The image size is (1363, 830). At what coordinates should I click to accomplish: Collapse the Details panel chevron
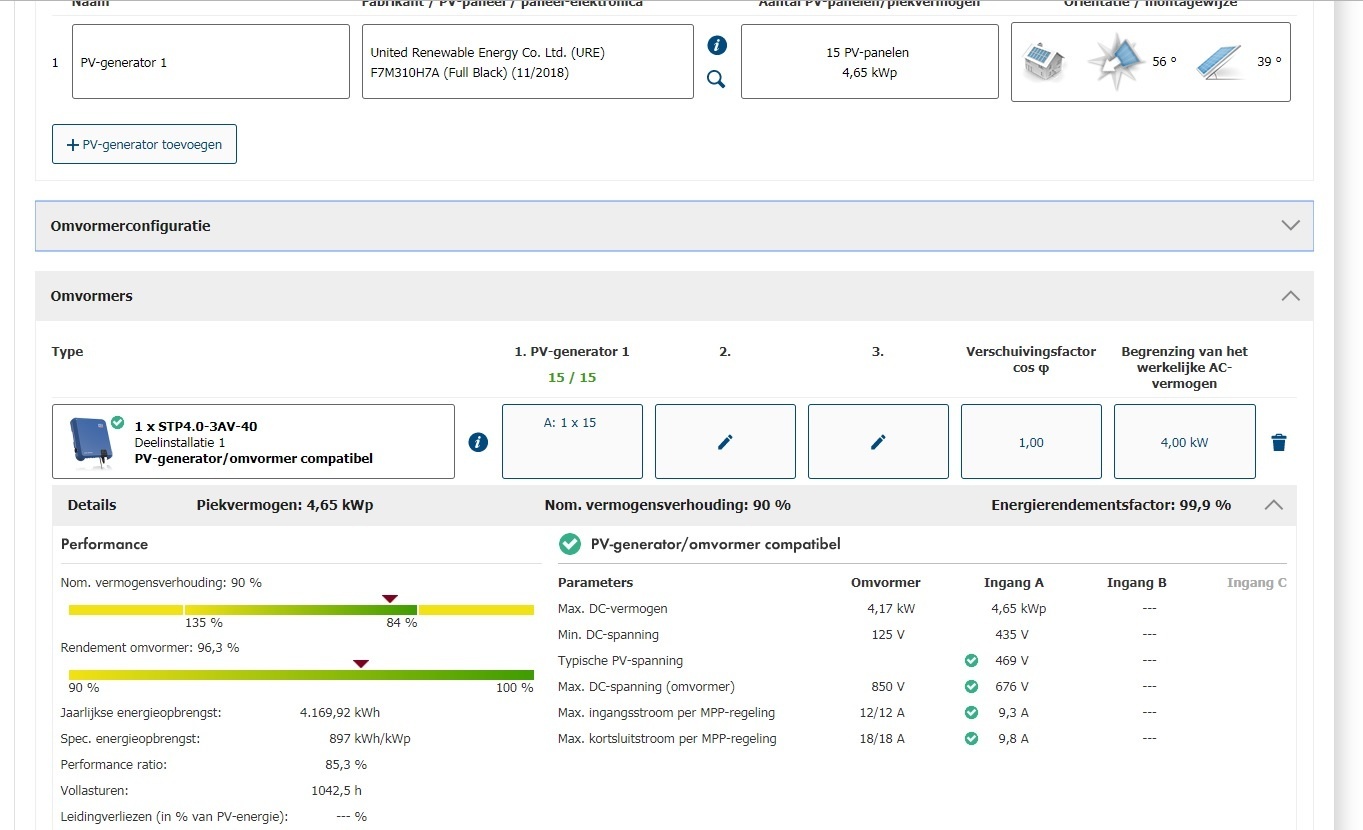(x=1273, y=505)
